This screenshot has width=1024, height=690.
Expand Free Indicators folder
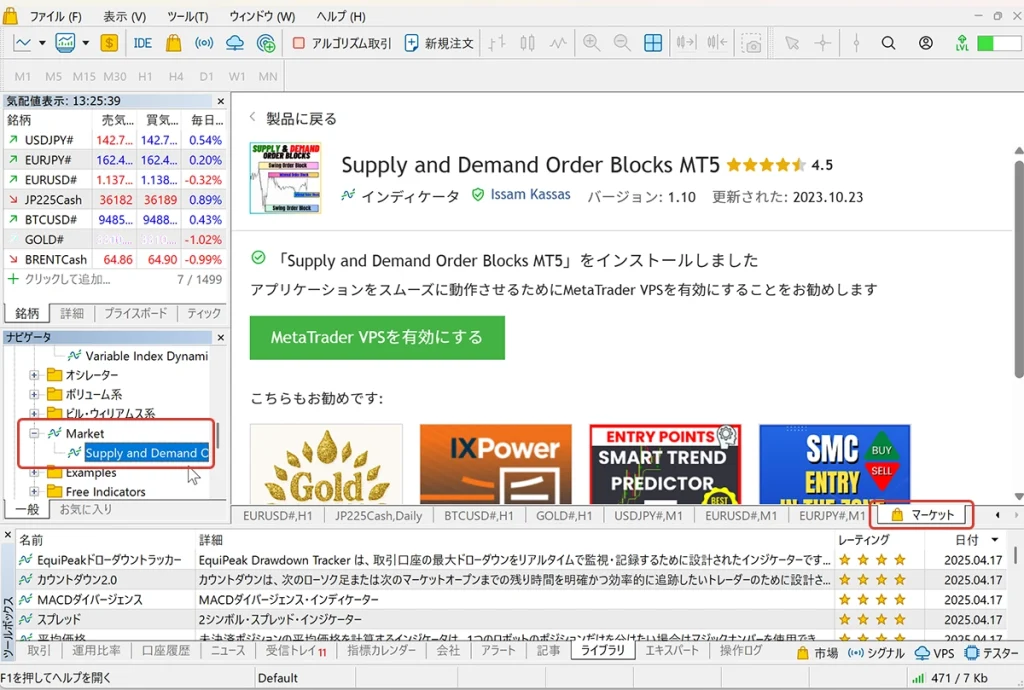pos(34,492)
